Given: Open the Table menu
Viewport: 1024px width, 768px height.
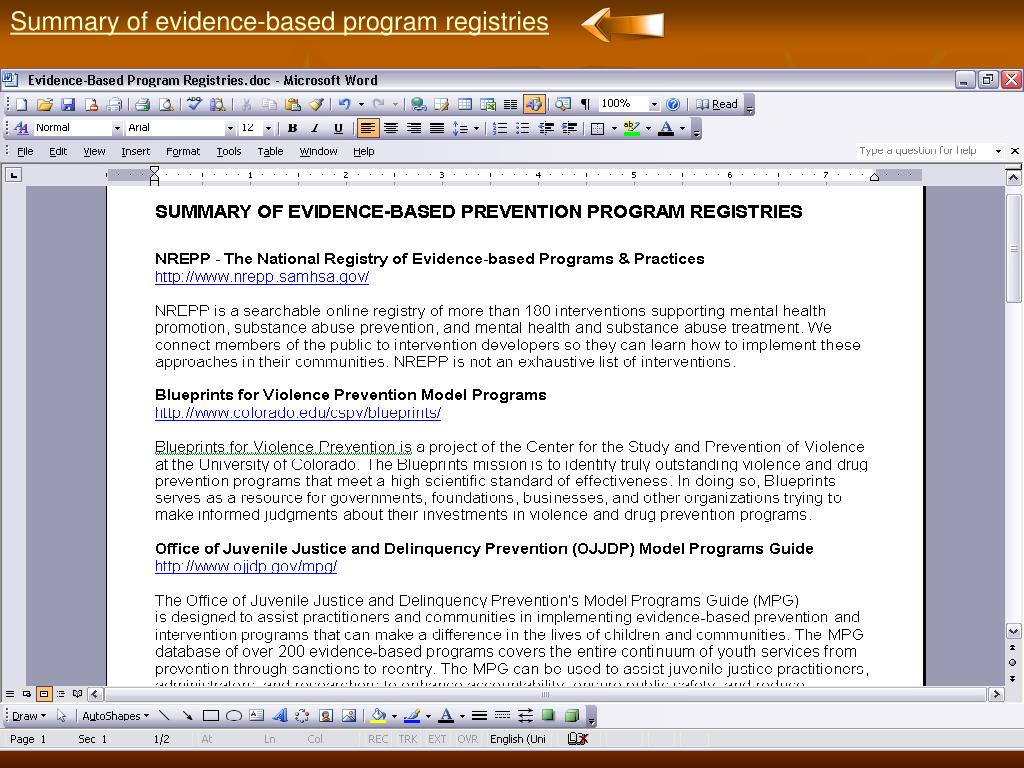Looking at the screenshot, I should (270, 152).
